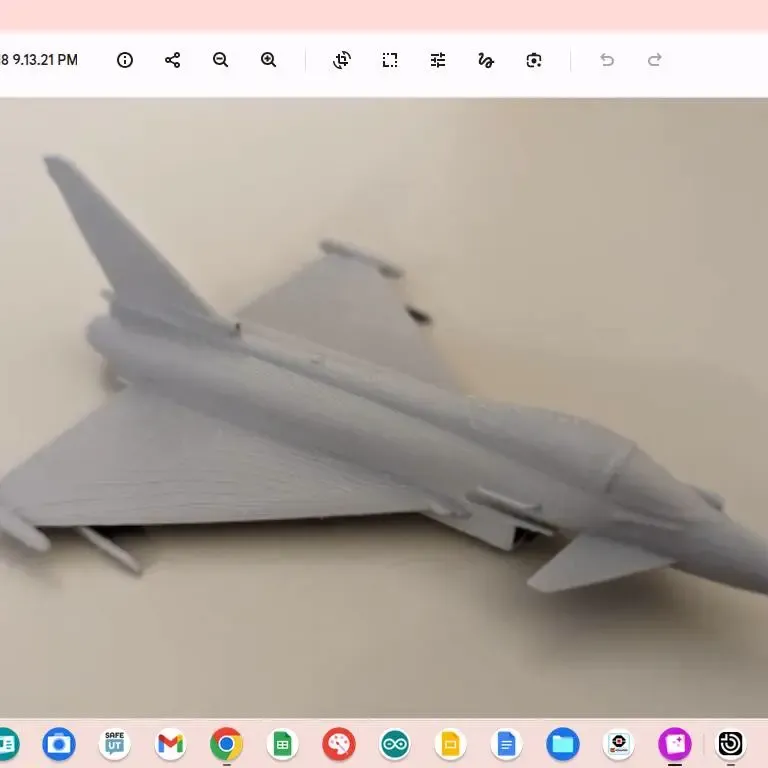The image size is (768, 768).
Task: Open the red-and-black logo shelf app
Action: coord(619,744)
